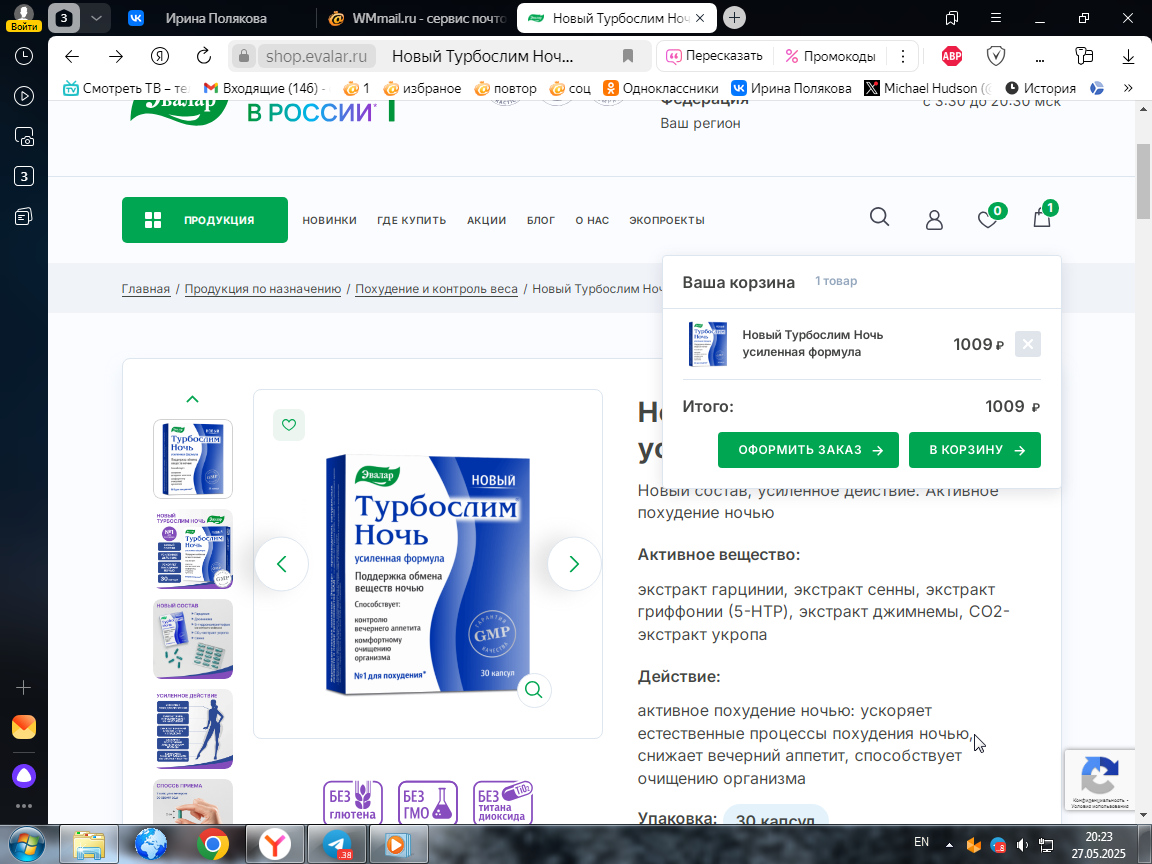The image size is (1152, 864).
Task: Zoom the product image with the magnifier icon
Action: pos(534,690)
